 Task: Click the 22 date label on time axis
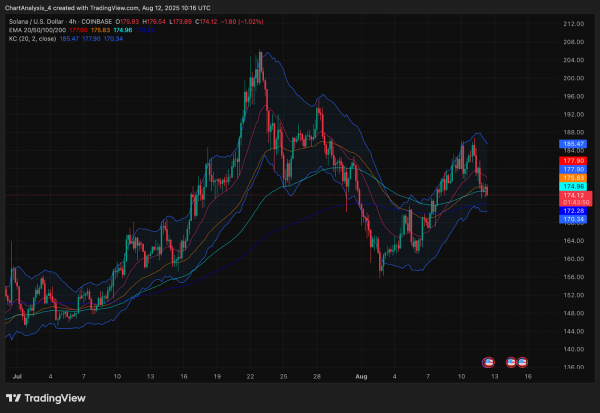[x=250, y=377]
